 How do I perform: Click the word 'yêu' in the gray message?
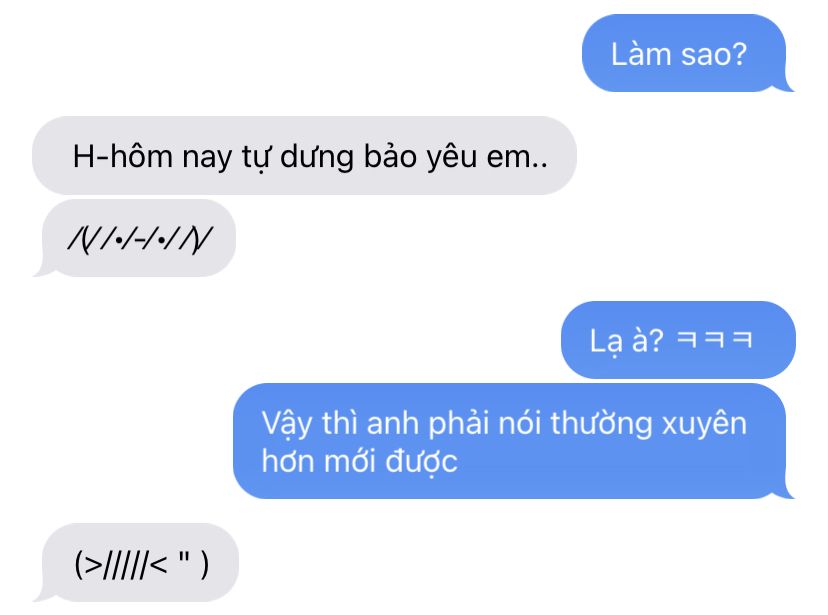(x=452, y=157)
